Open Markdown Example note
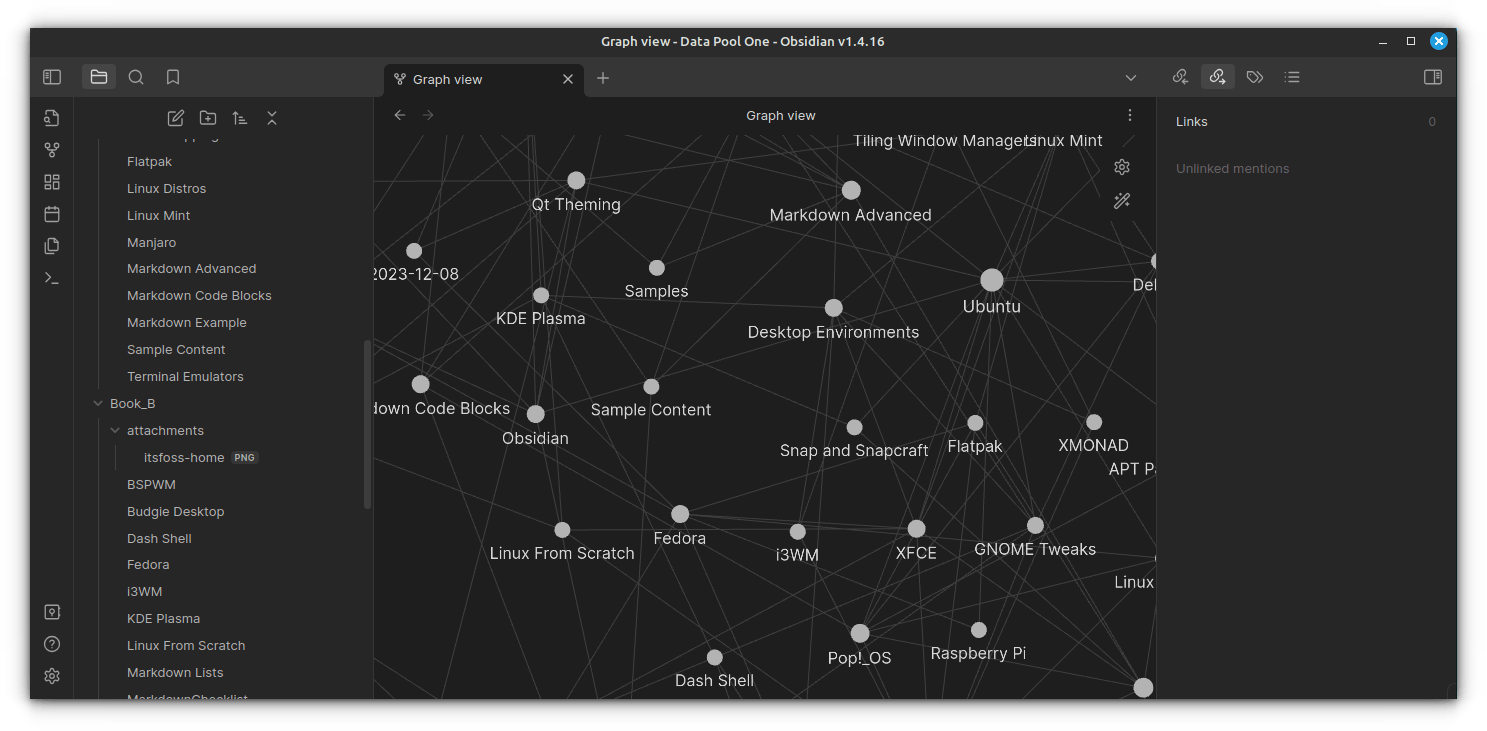The height and width of the screenshot is (731, 1487). click(x=187, y=323)
